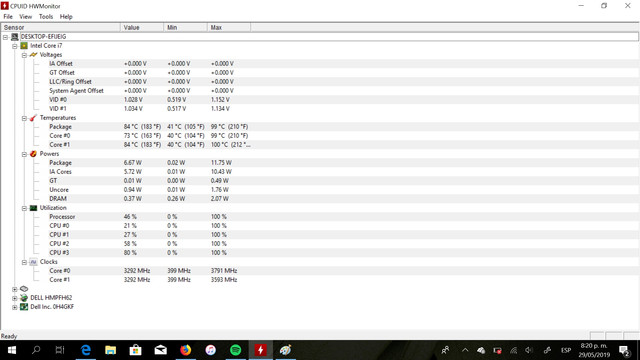Click the Temperatures thermometer icon

(x=33, y=118)
